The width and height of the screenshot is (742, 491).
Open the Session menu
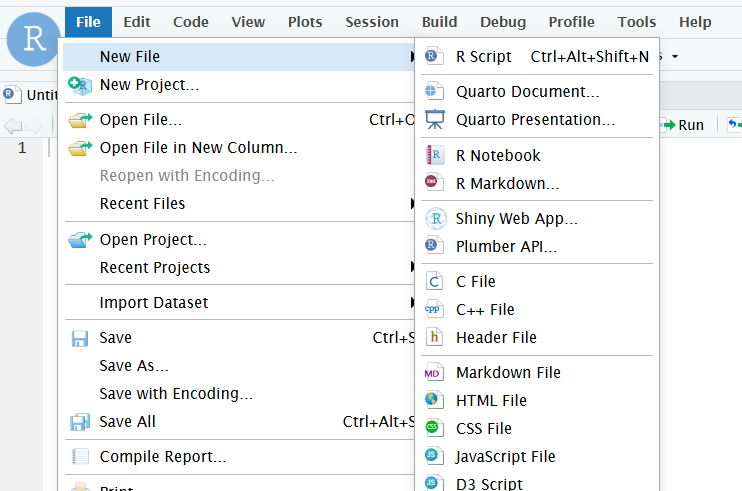click(x=372, y=21)
